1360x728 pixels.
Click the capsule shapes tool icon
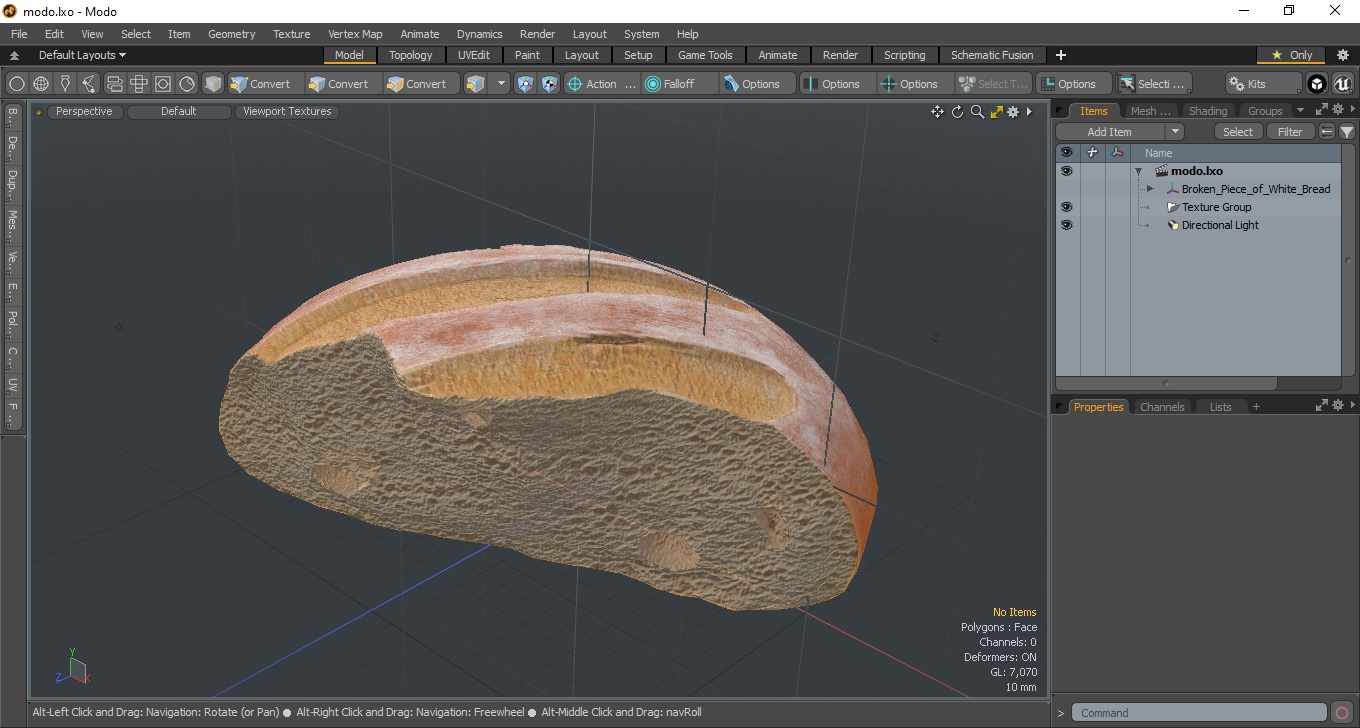click(x=114, y=84)
